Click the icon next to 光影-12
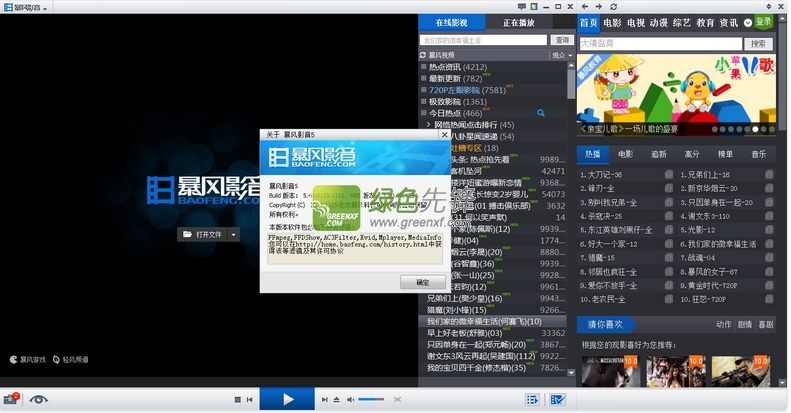Image resolution: width=791 pixels, height=413 pixels. click(769, 229)
